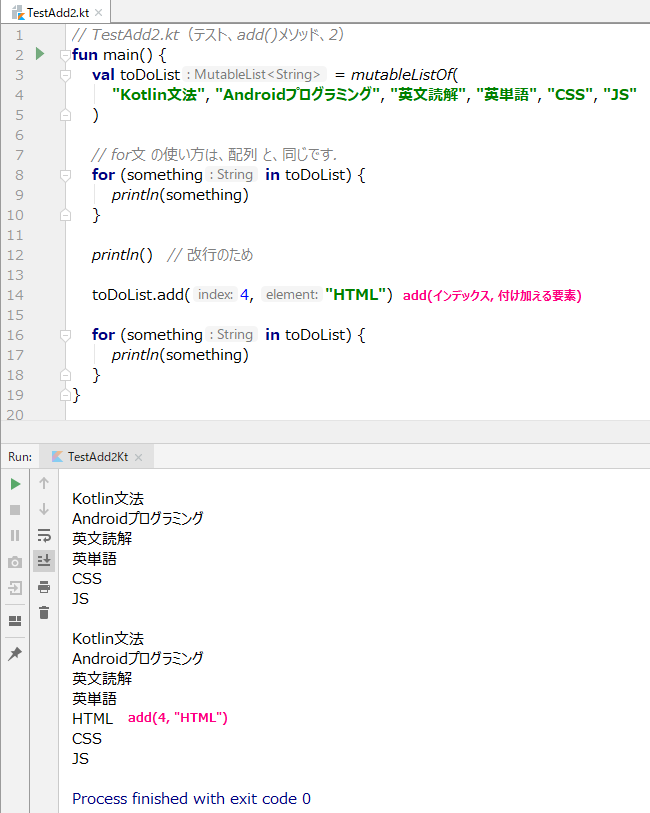Click println(something) on line 17
650x813 pixels.
tap(180, 355)
